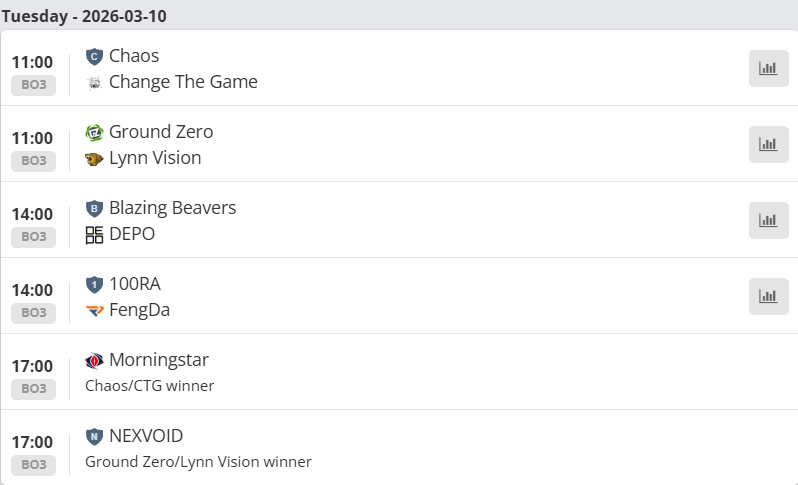Click the Morningstar team logo

pyautogui.click(x=95, y=360)
